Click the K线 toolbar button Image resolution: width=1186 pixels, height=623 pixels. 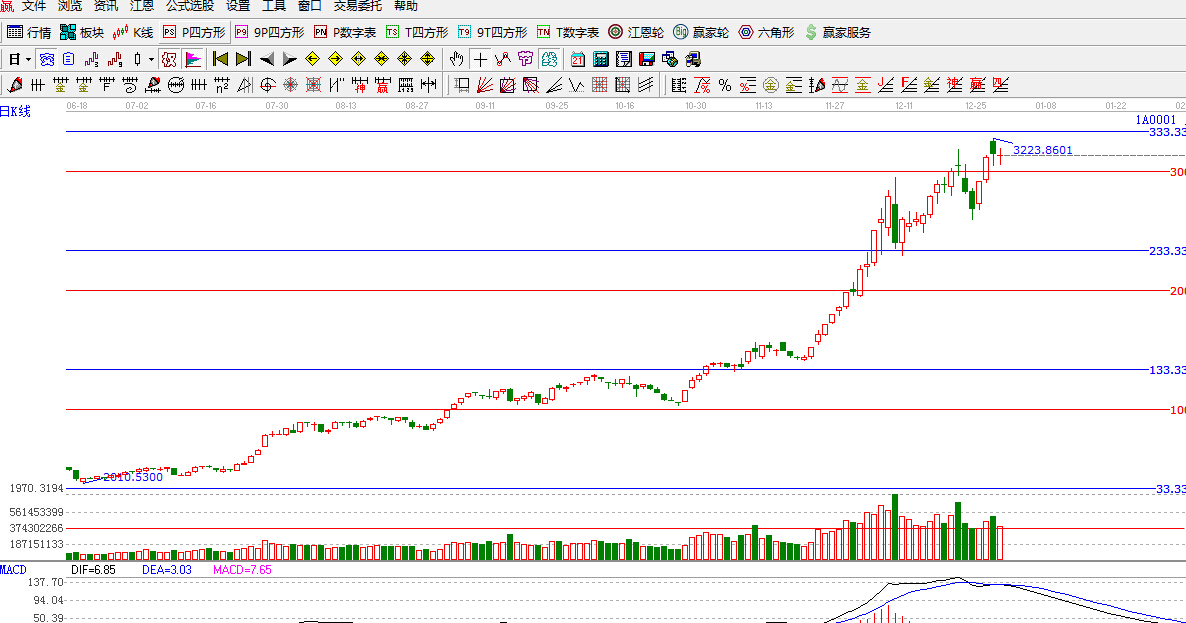(x=134, y=32)
